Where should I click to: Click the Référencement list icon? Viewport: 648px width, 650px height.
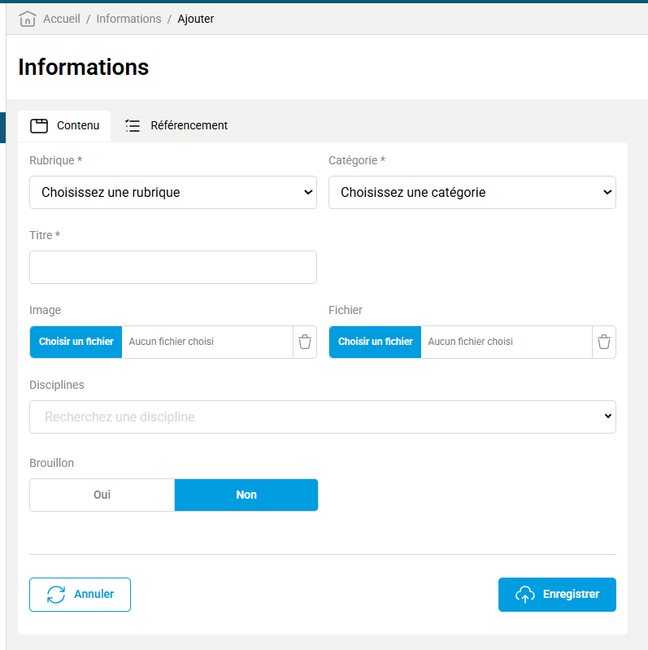[x=133, y=126]
